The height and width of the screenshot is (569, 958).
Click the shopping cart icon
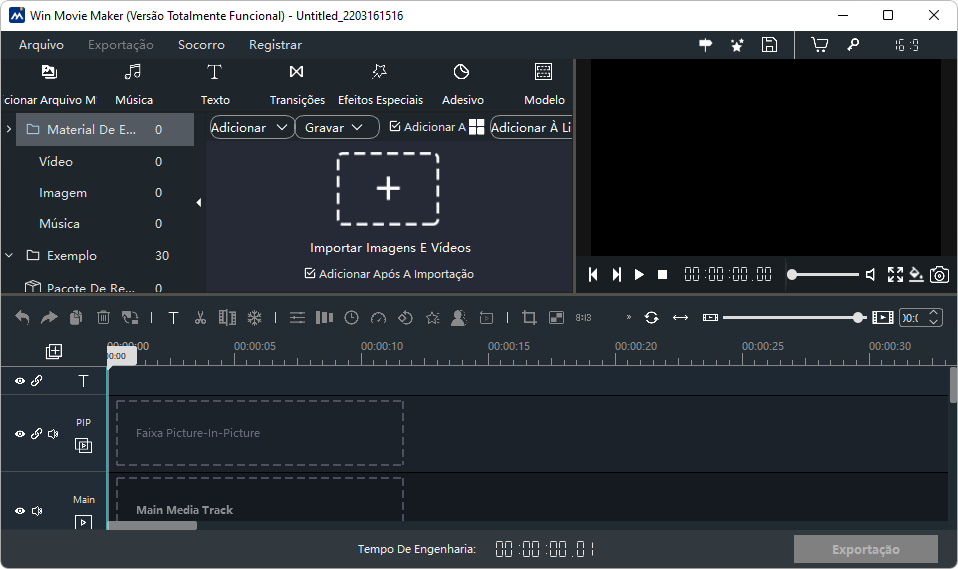819,45
